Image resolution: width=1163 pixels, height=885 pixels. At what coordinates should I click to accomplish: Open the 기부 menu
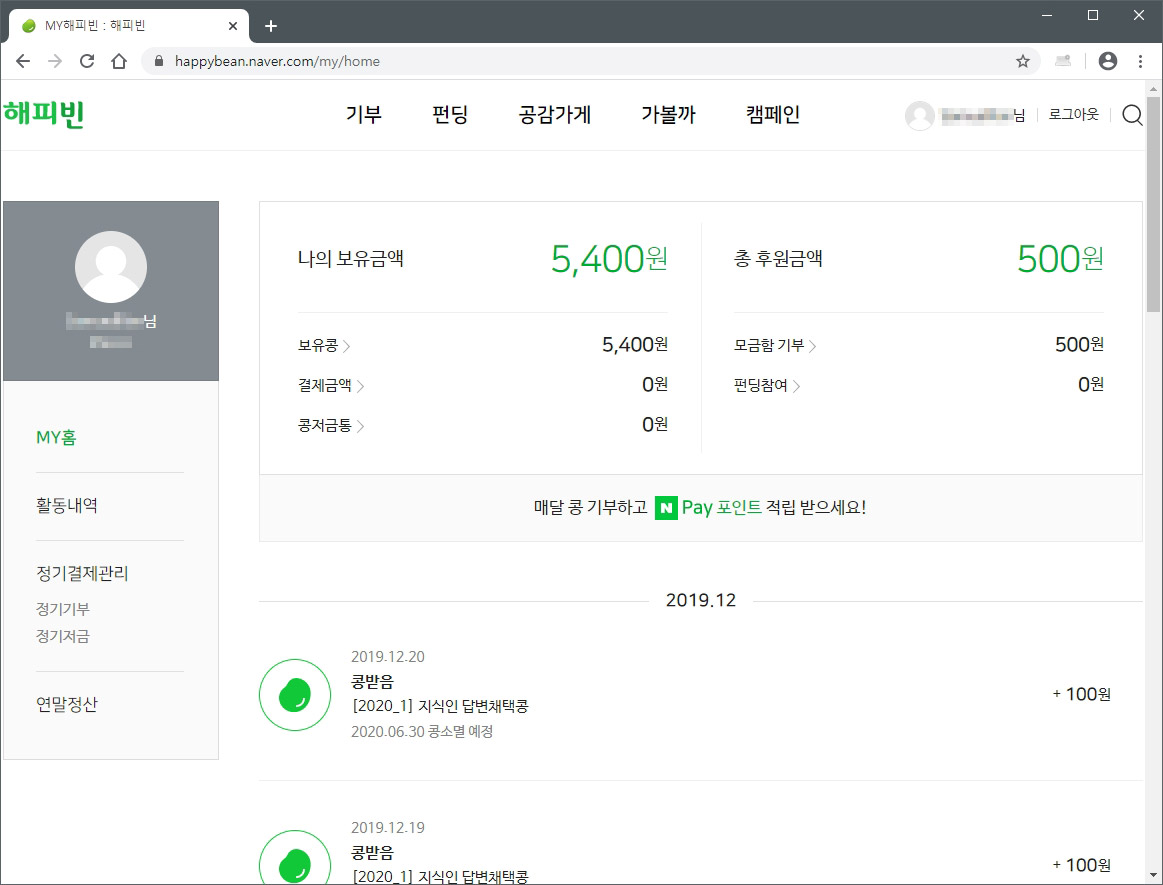(363, 114)
